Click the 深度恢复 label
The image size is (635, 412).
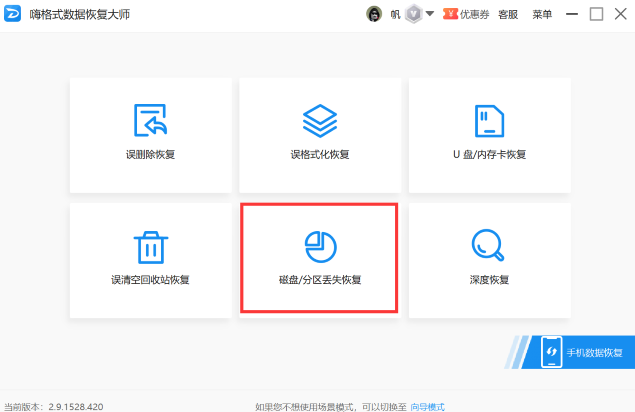click(489, 280)
